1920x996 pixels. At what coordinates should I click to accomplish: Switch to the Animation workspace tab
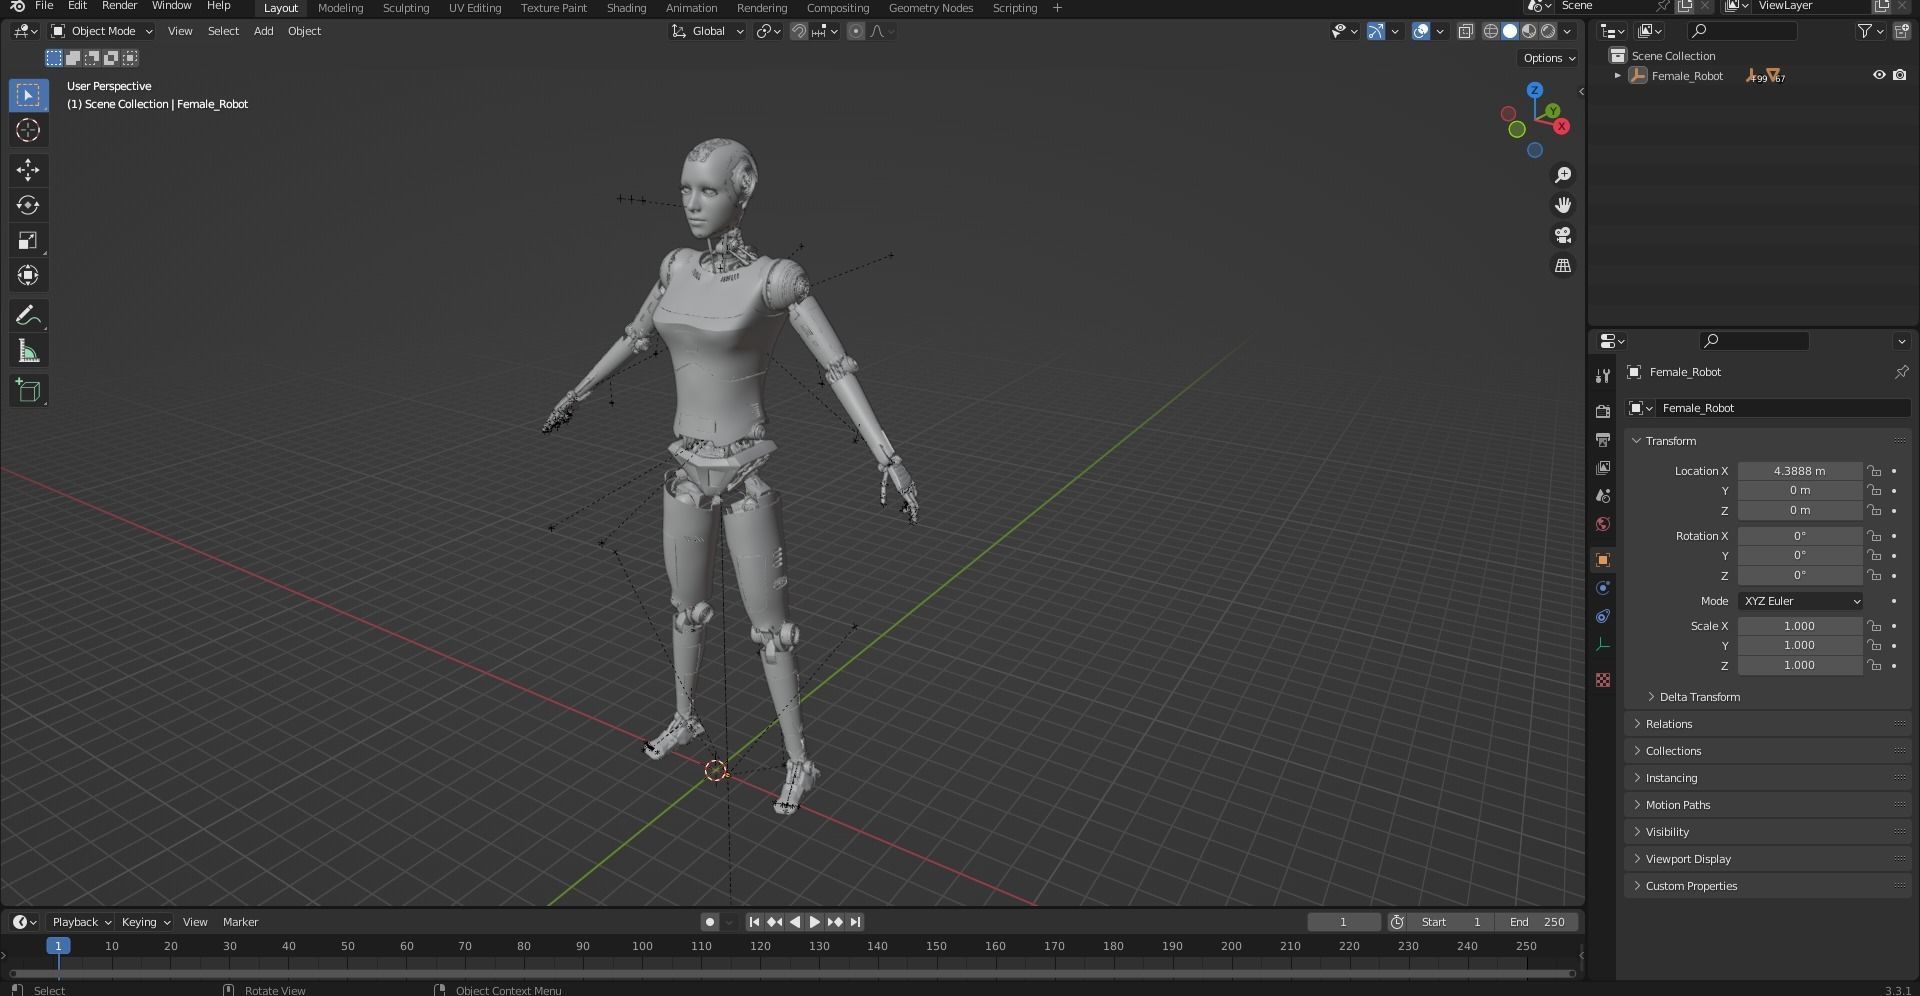pos(691,8)
